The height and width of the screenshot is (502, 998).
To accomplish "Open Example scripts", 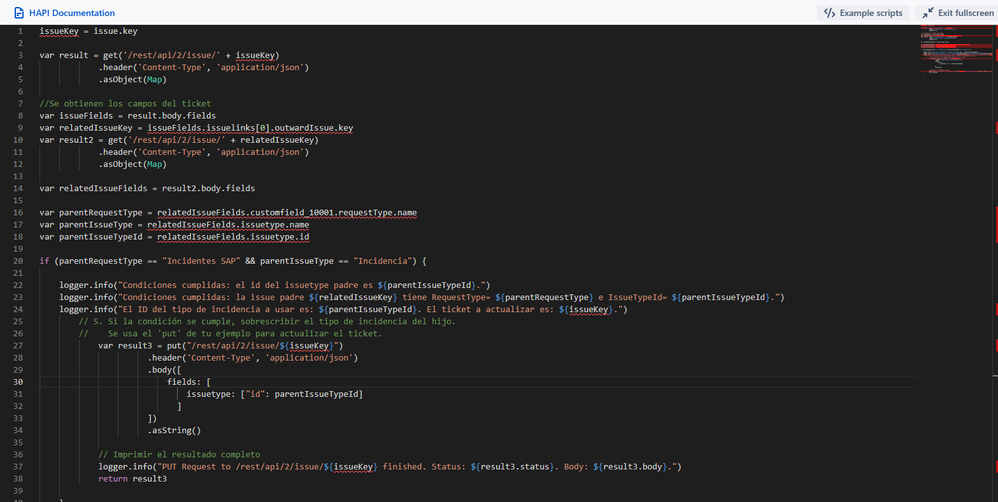I will pos(863,13).
